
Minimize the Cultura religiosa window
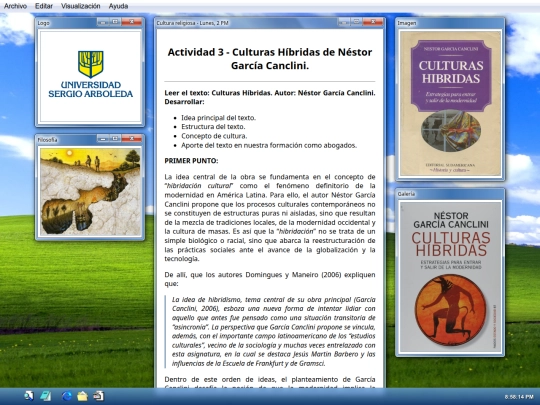(x=344, y=22)
